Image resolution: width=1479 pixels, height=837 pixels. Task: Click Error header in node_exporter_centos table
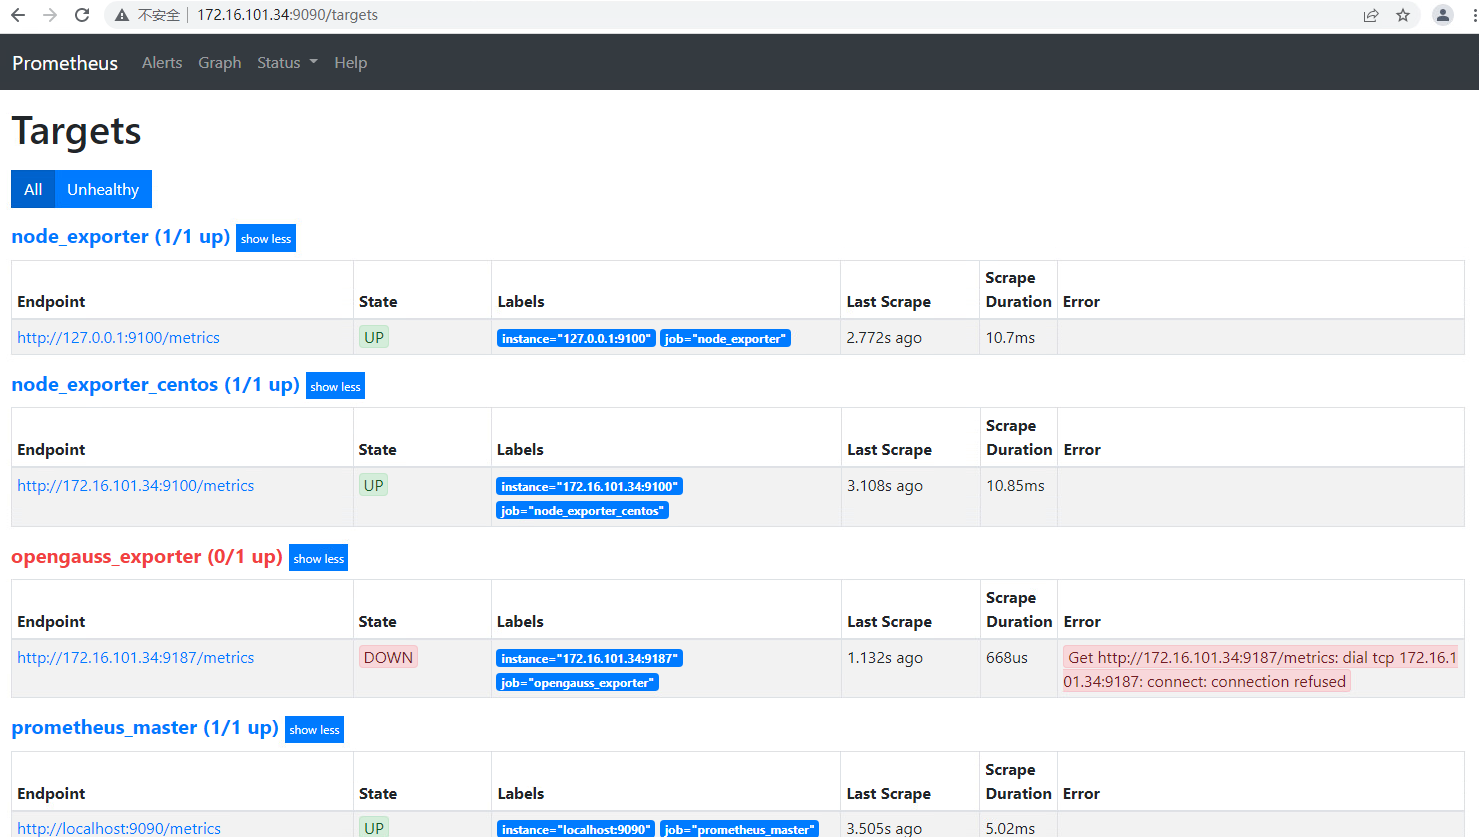click(1082, 450)
